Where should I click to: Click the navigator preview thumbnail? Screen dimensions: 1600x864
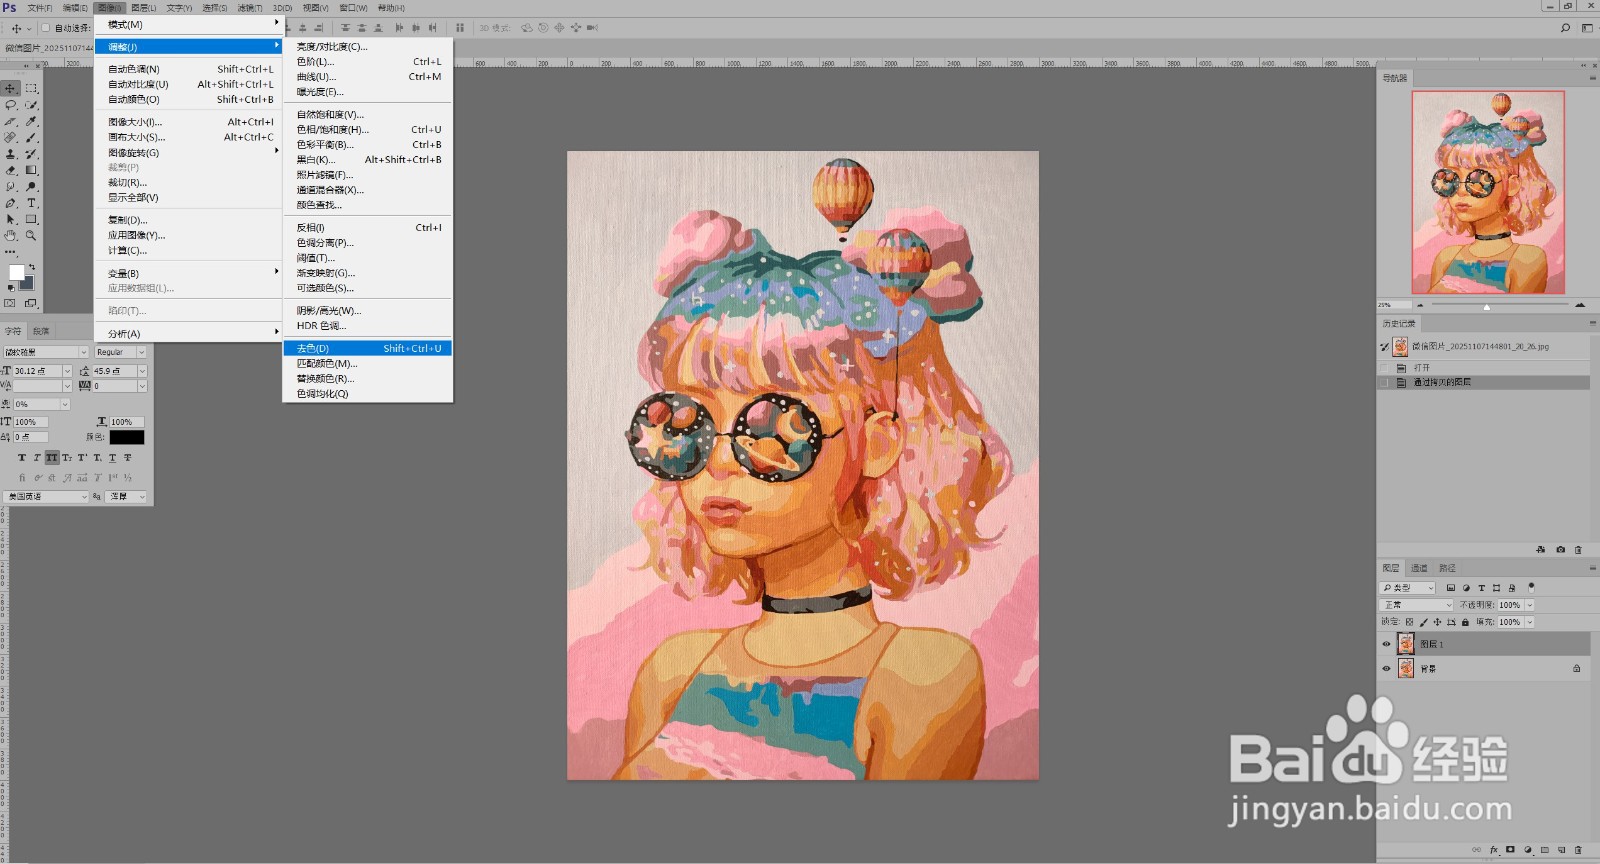pyautogui.click(x=1488, y=192)
